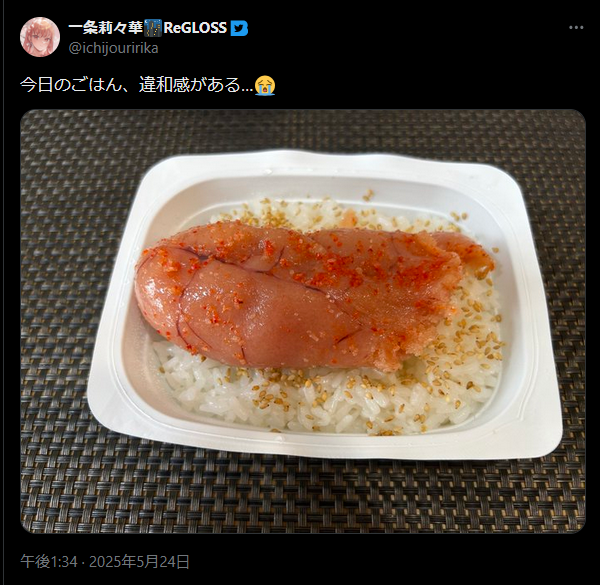The height and width of the screenshot is (585, 600).
Task: Open the @ichijouririka handle link
Action: click(113, 48)
